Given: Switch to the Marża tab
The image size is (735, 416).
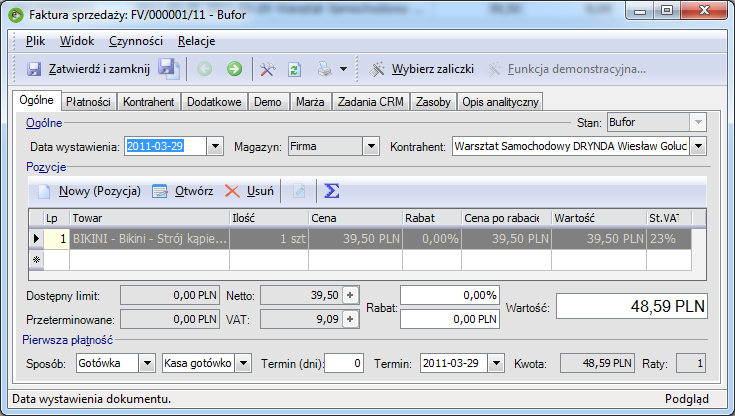Looking at the screenshot, I should [310, 102].
